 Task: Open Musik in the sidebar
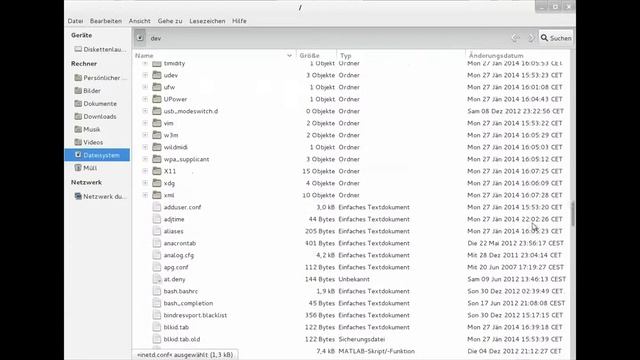(x=87, y=129)
